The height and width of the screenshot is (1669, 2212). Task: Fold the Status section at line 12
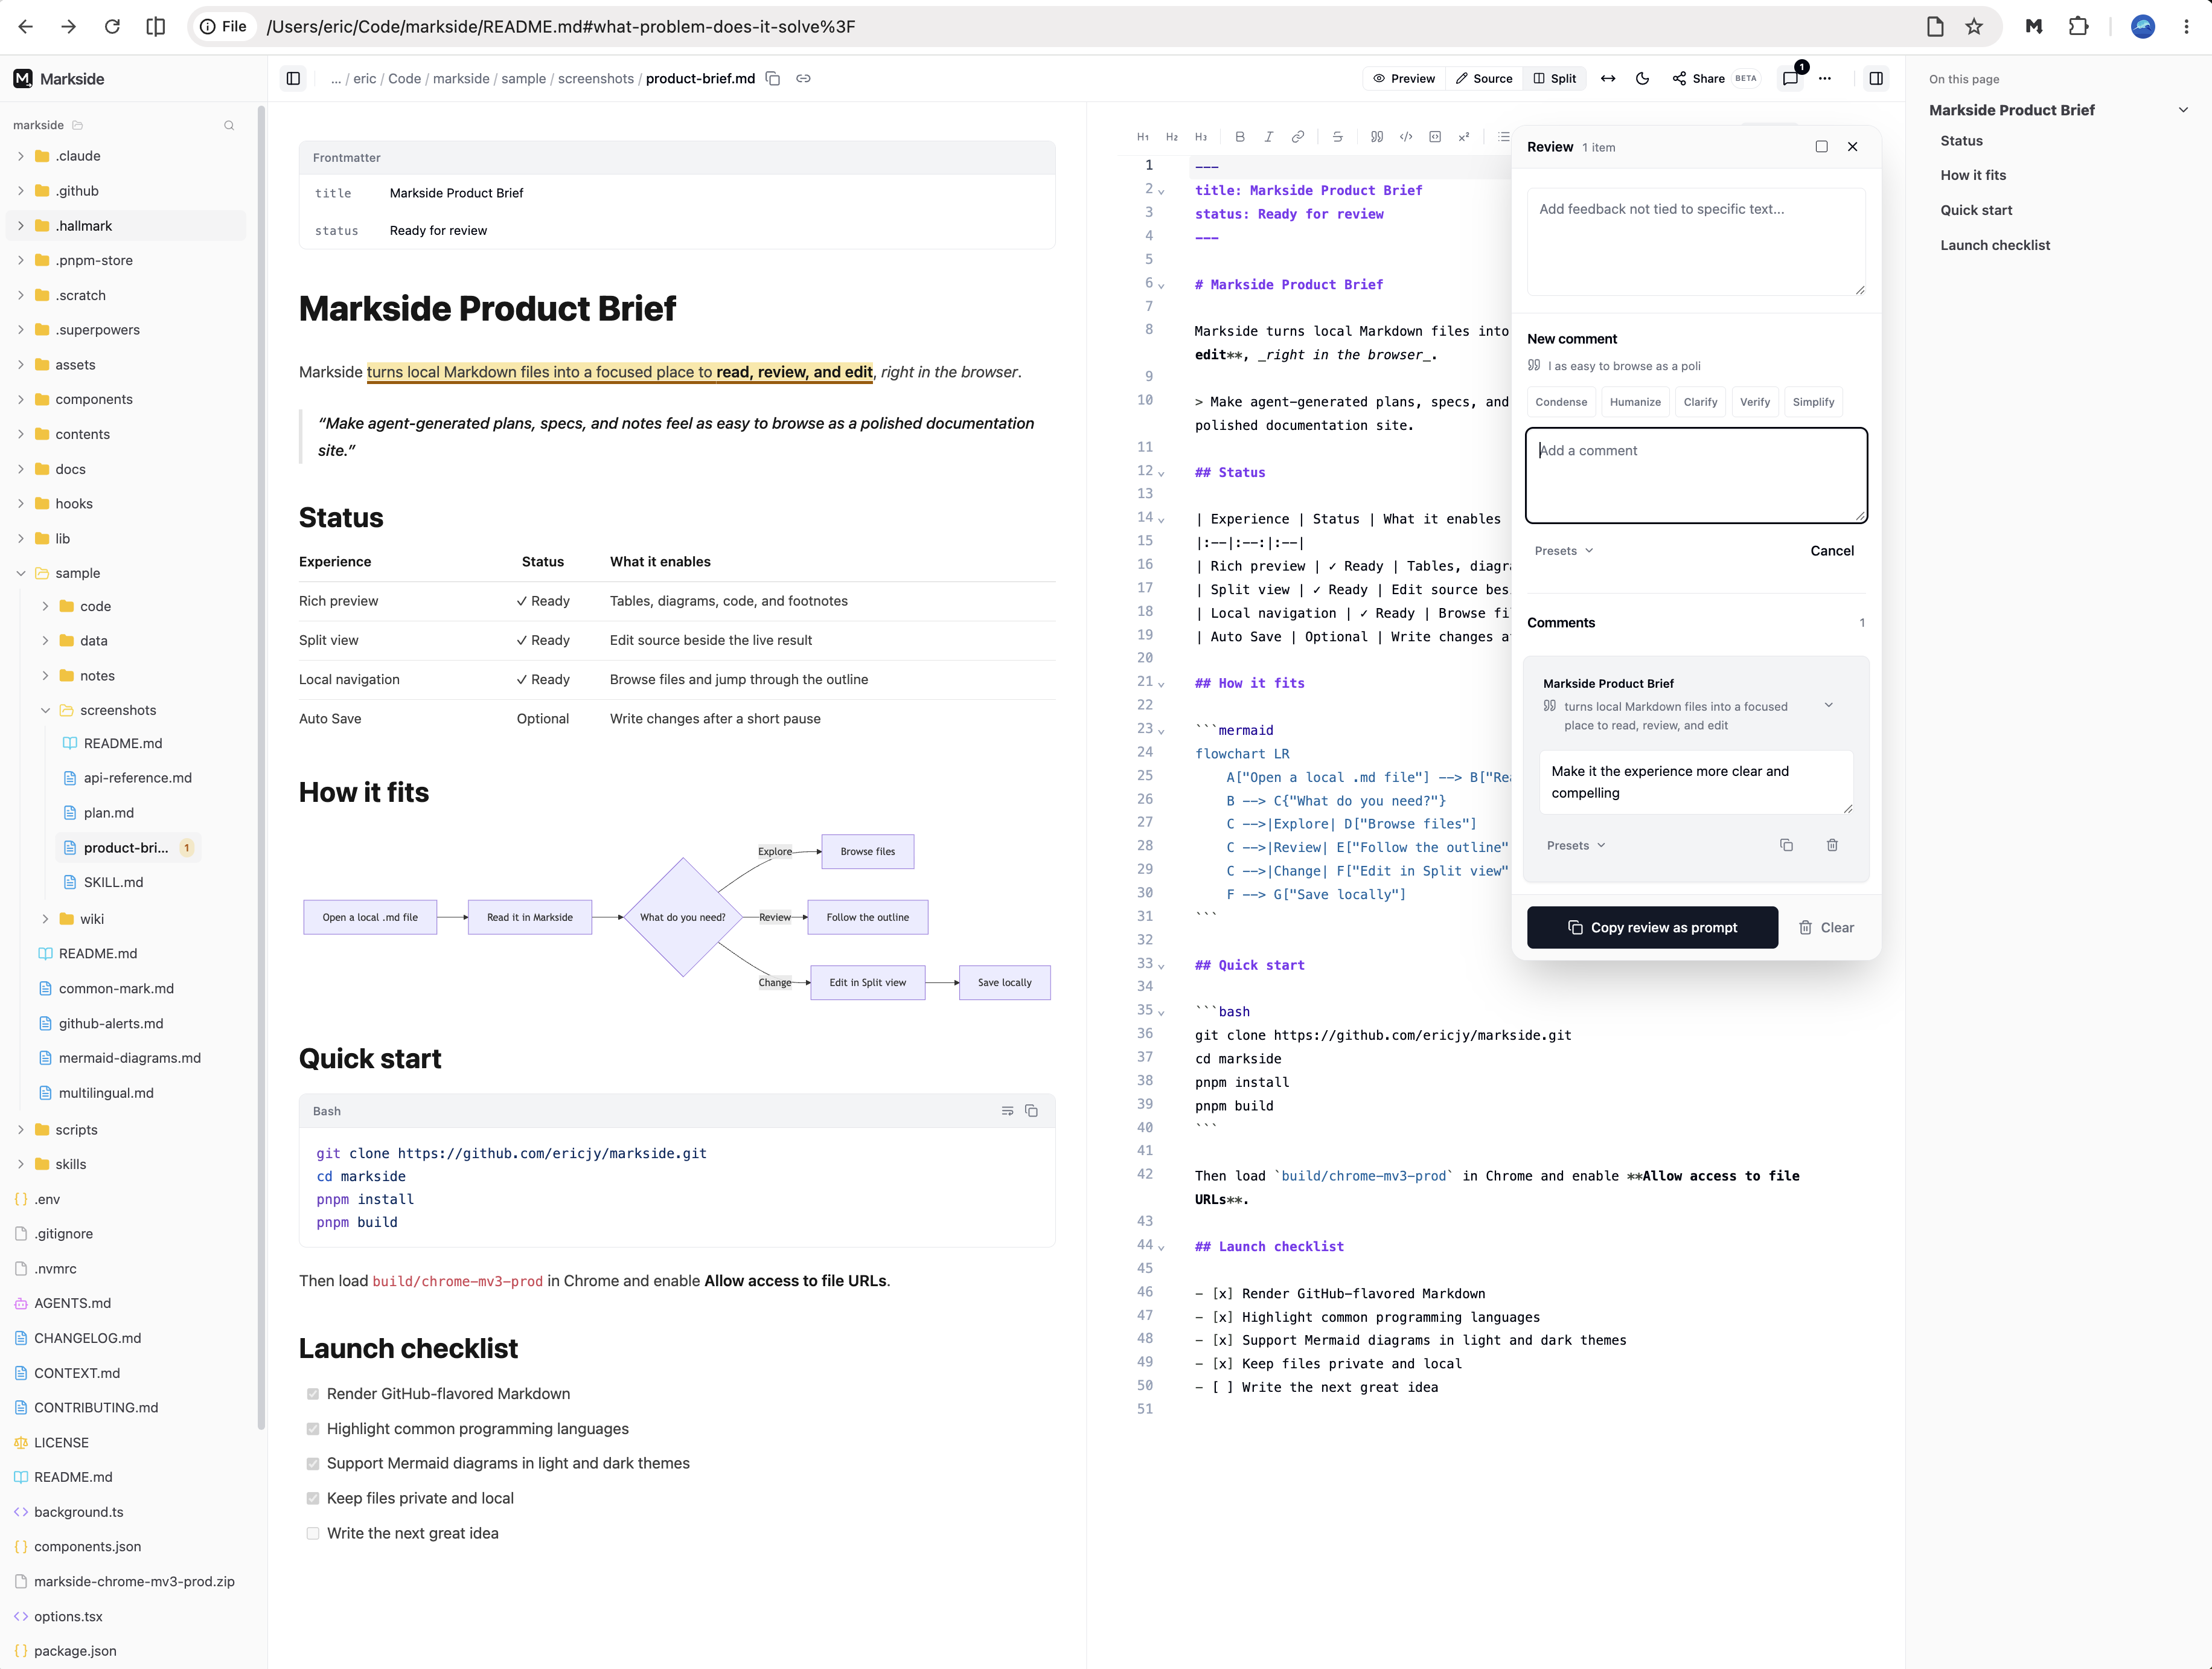(x=1161, y=473)
